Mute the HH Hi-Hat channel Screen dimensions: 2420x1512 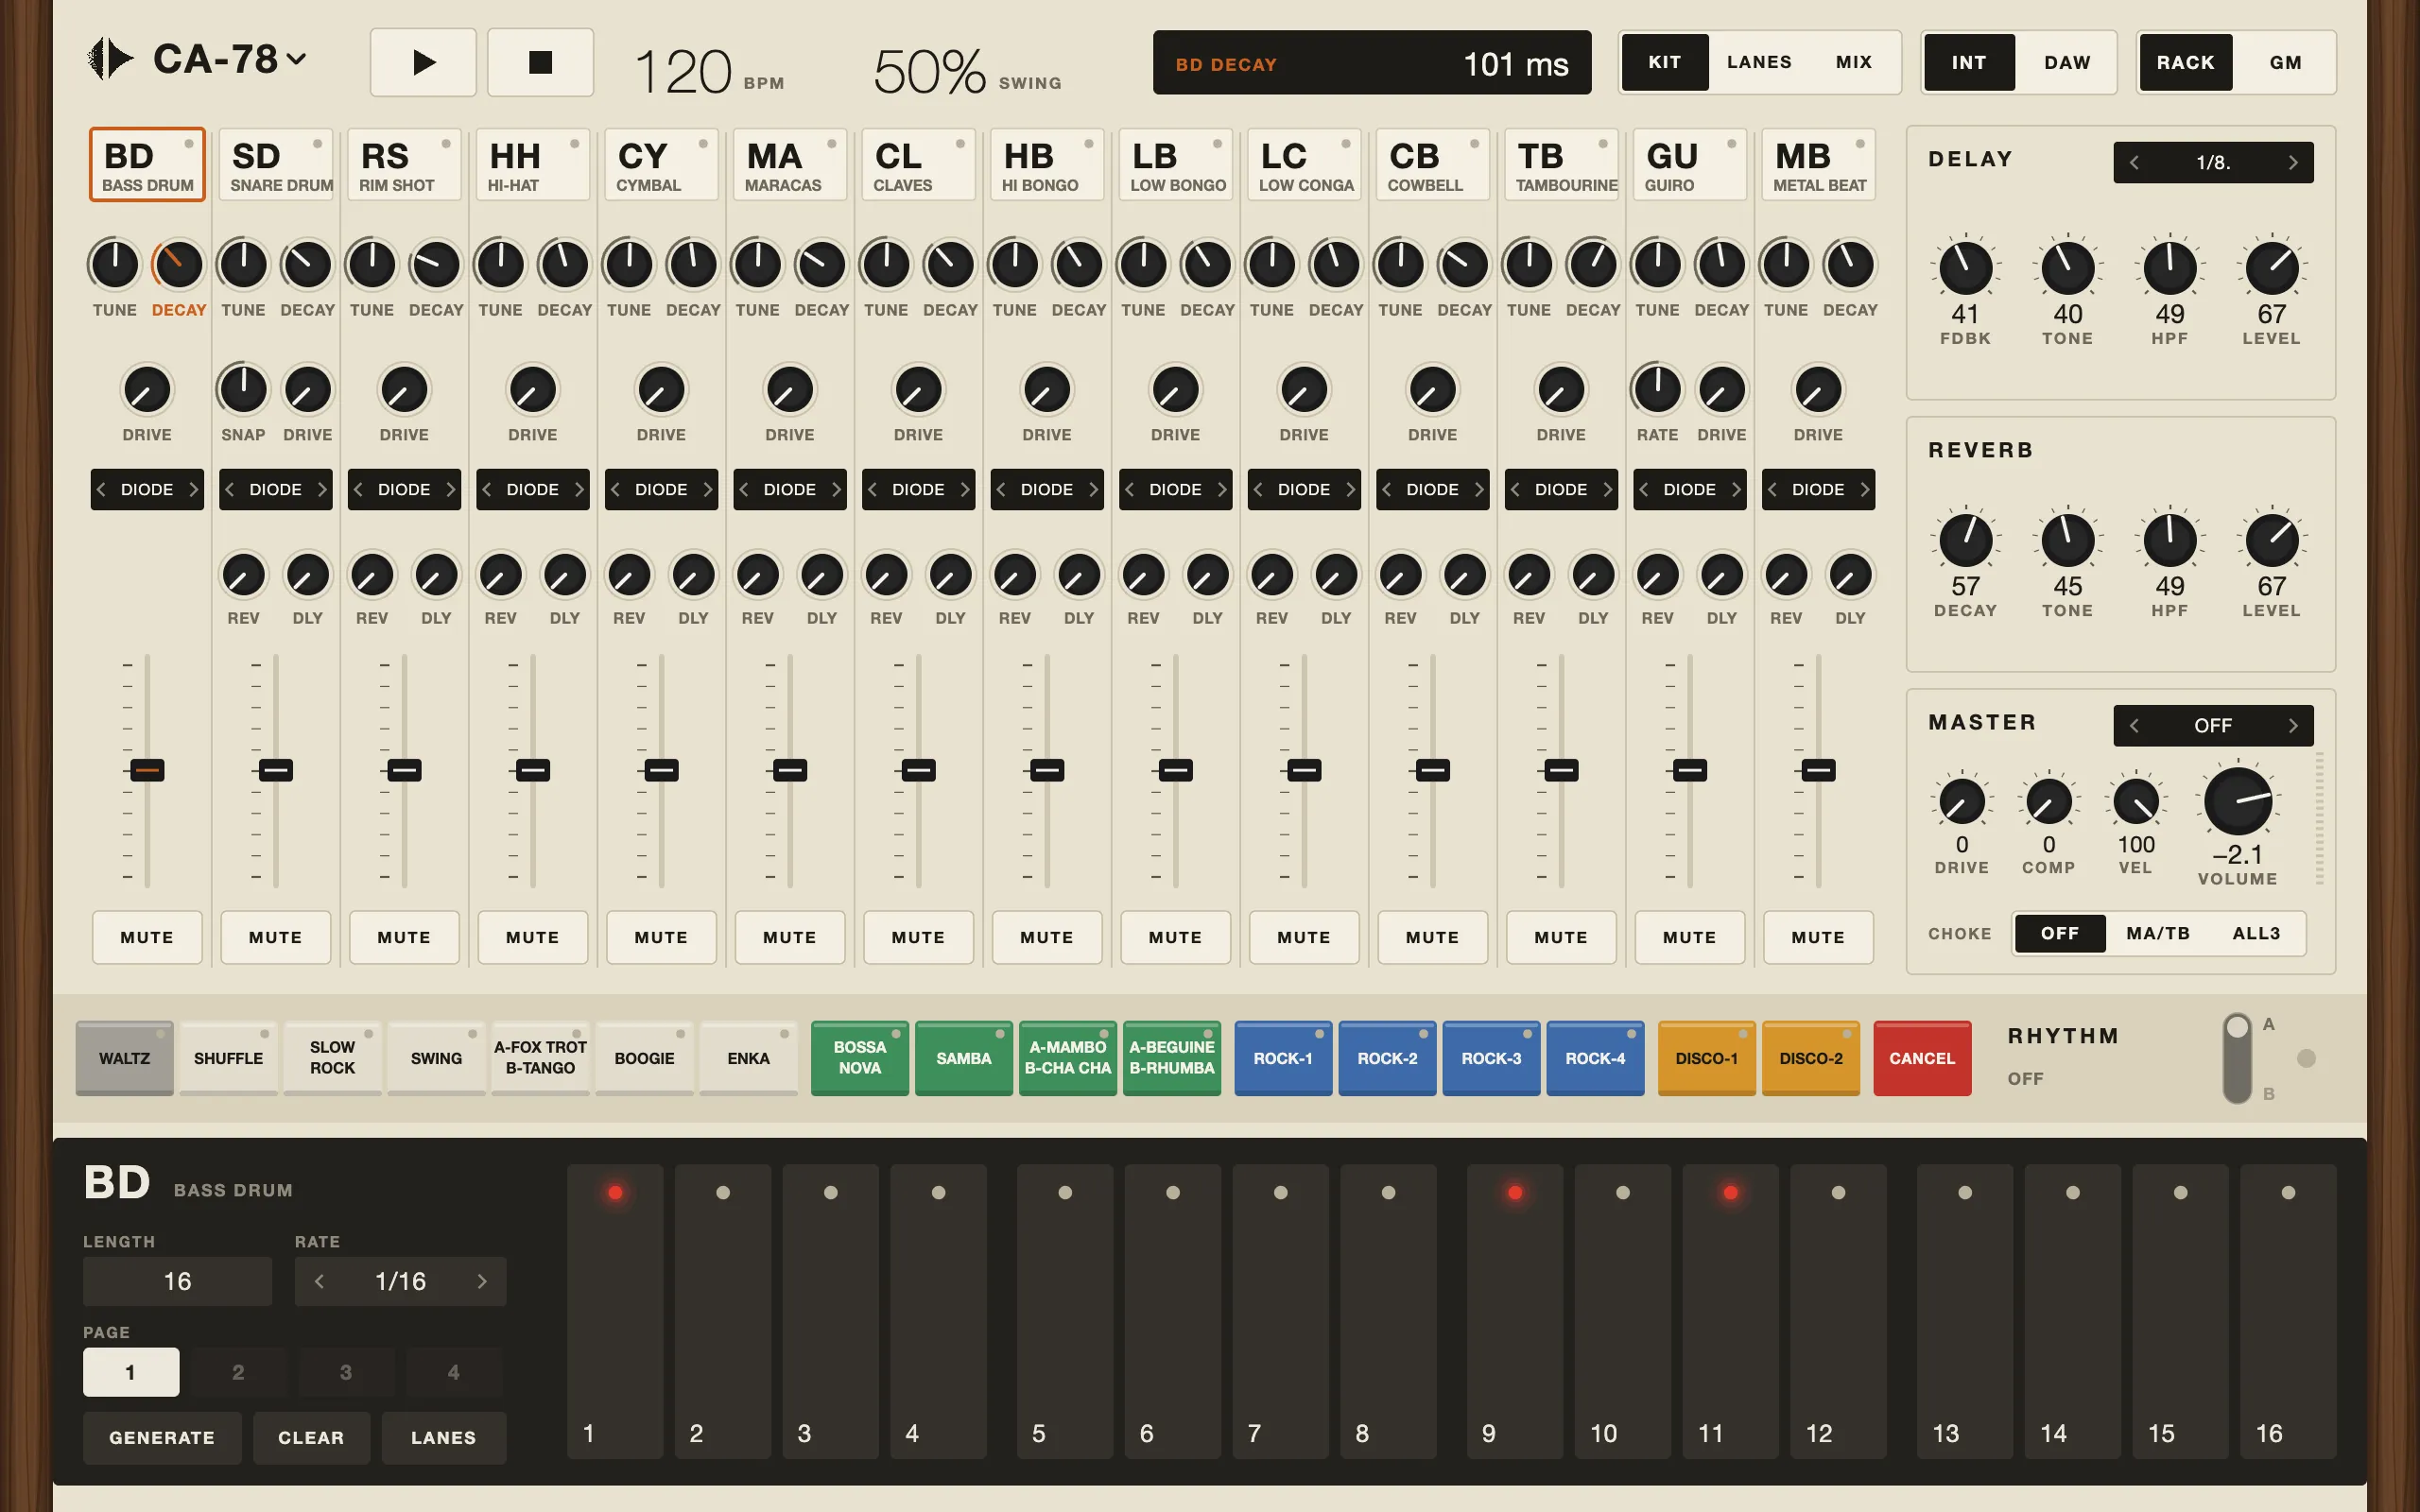point(532,937)
